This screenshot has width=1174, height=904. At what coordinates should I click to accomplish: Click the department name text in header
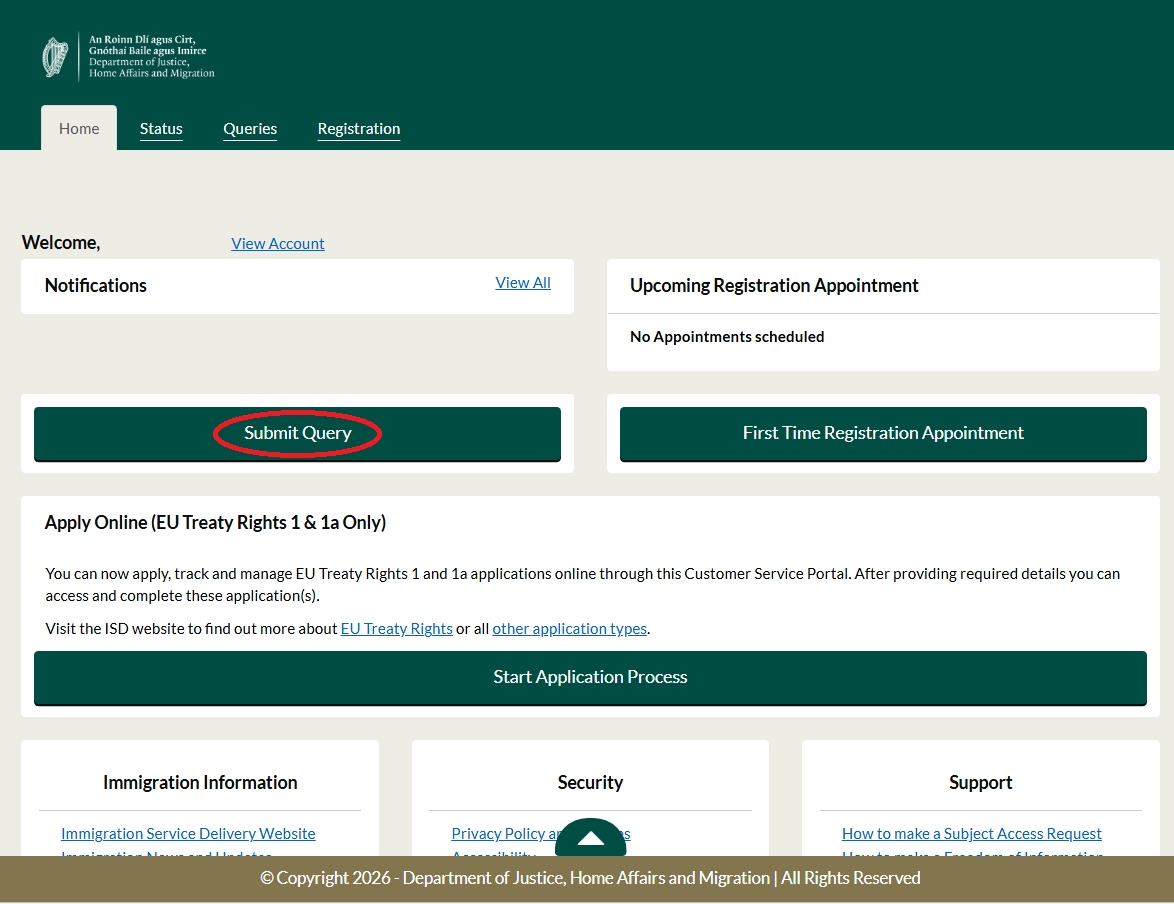tap(151, 56)
